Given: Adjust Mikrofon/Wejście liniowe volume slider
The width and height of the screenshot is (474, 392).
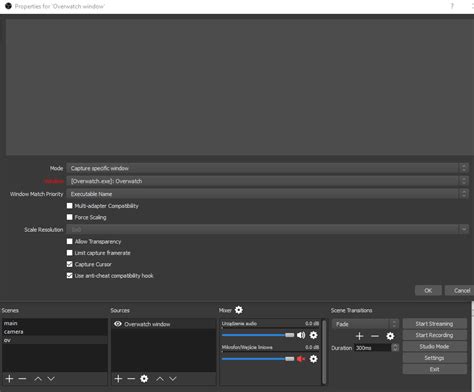Looking at the screenshot, I should pyautogui.click(x=258, y=359).
